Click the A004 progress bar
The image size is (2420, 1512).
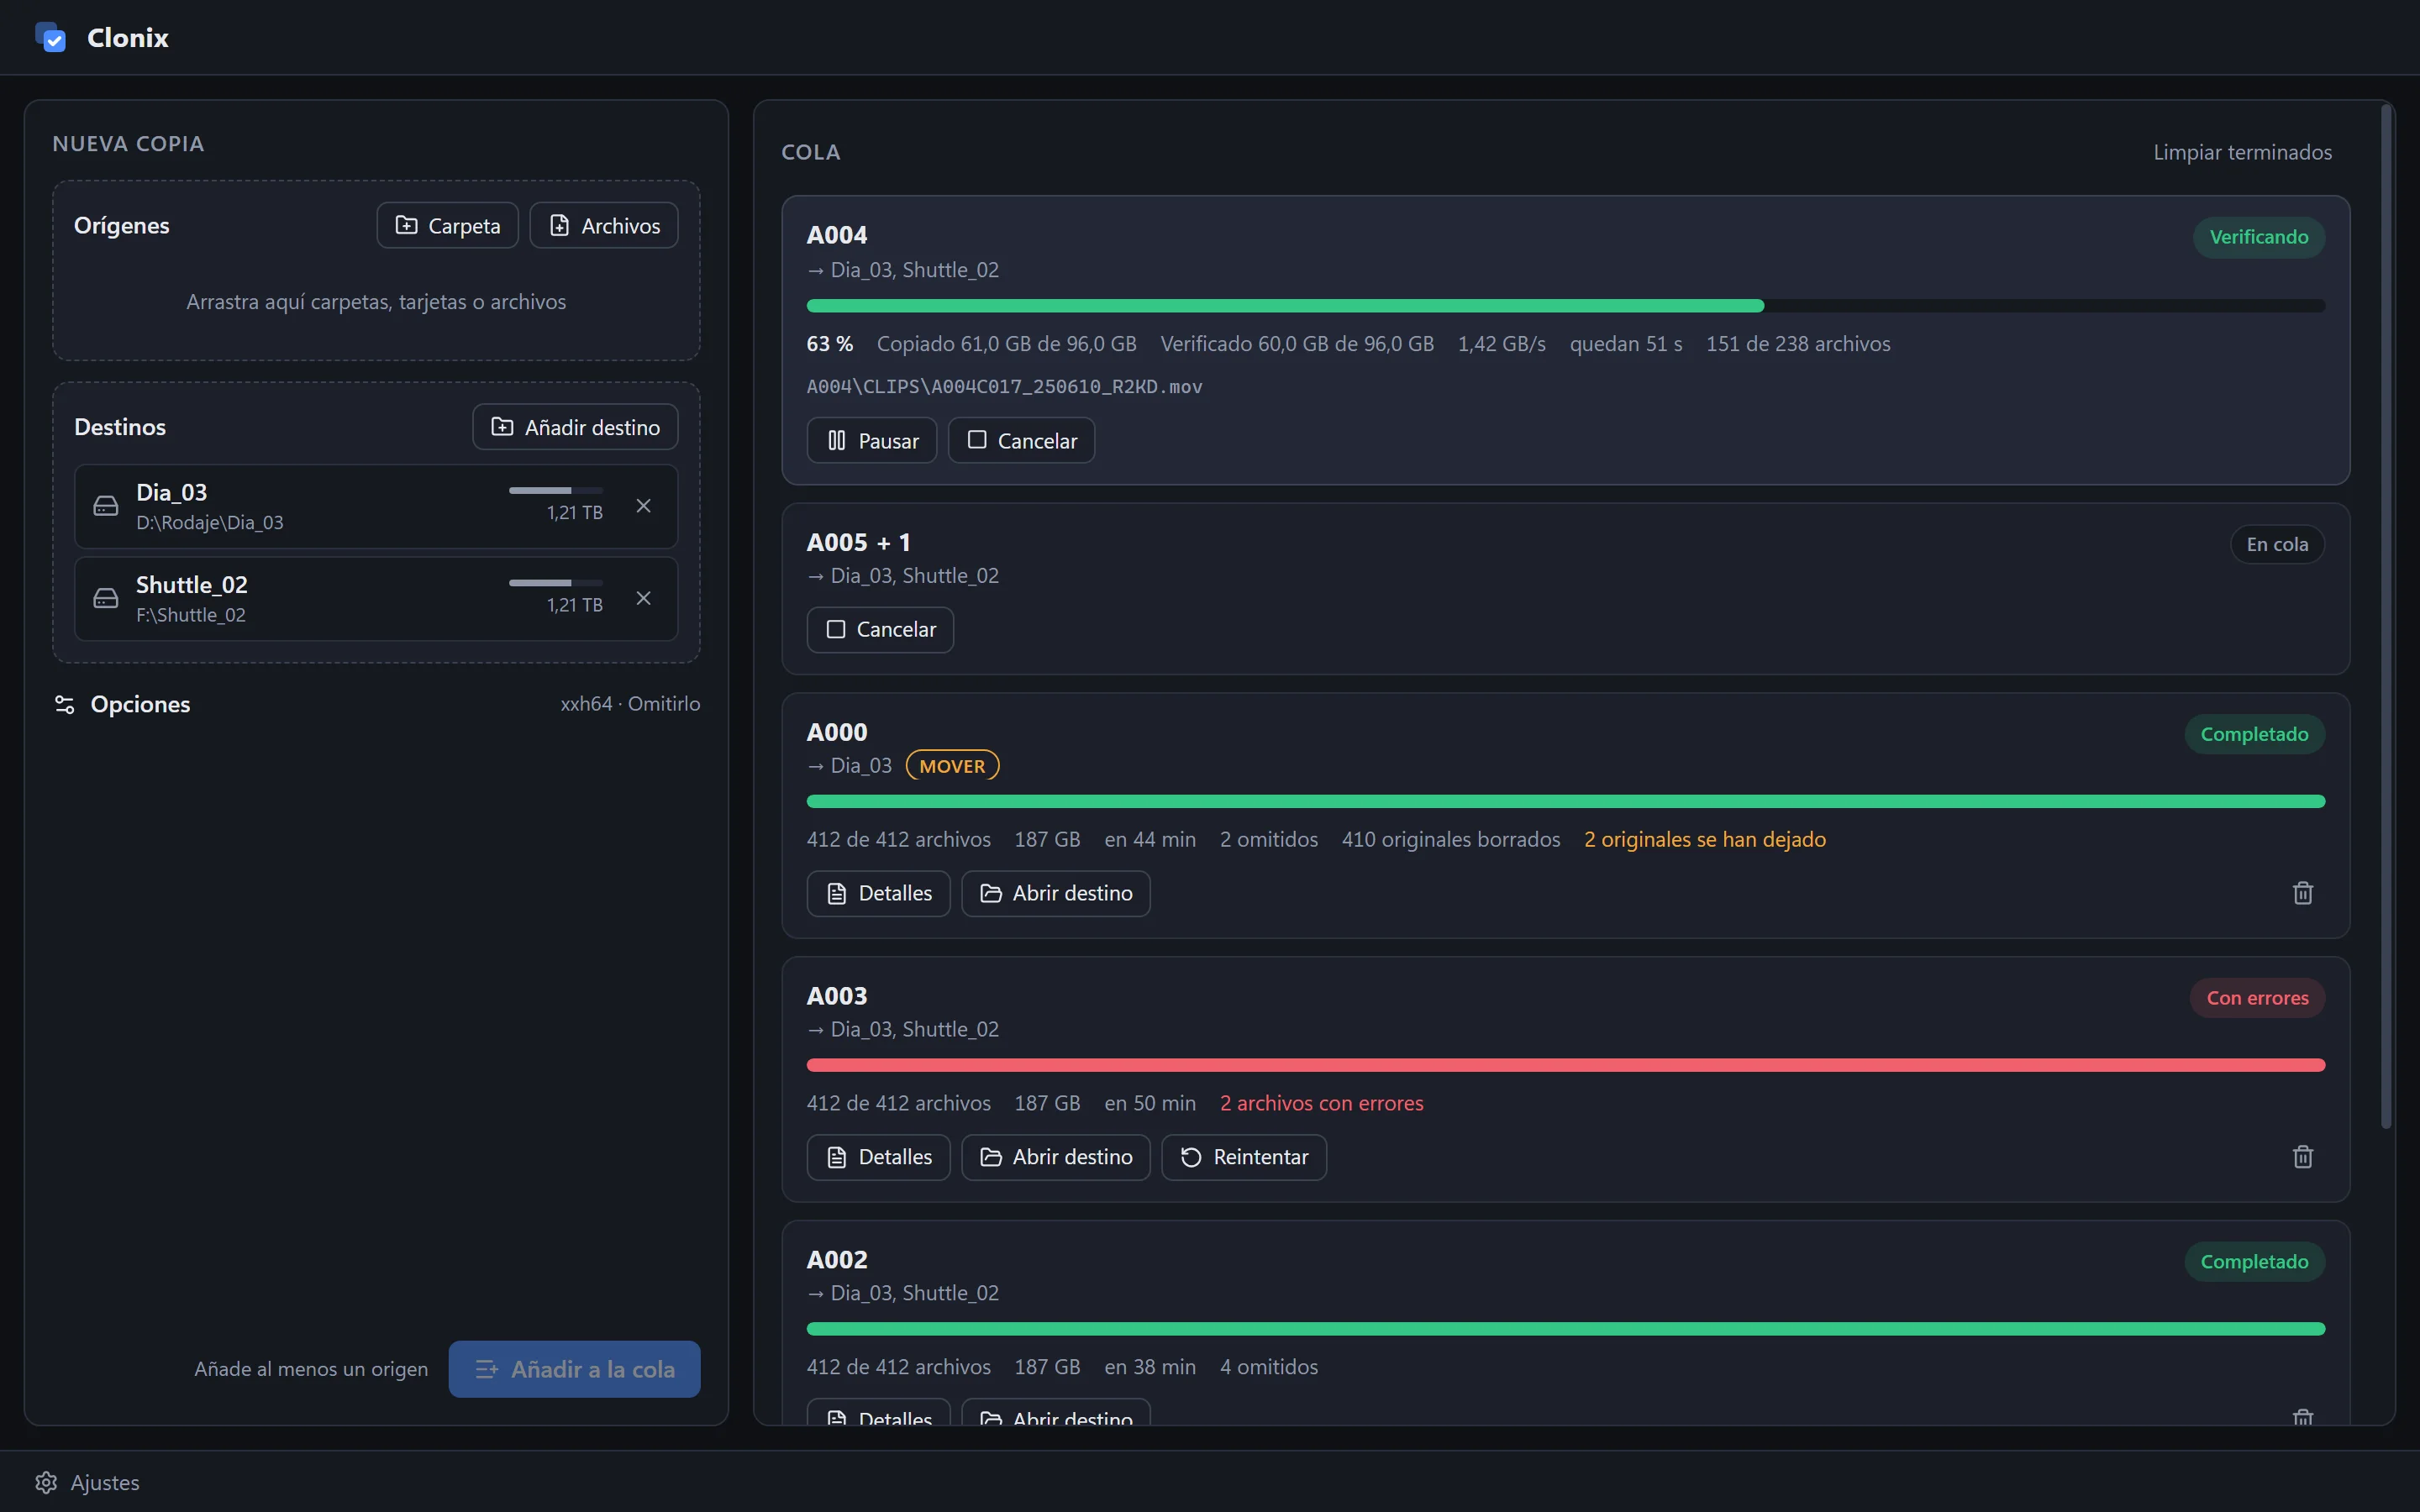click(x=1566, y=306)
